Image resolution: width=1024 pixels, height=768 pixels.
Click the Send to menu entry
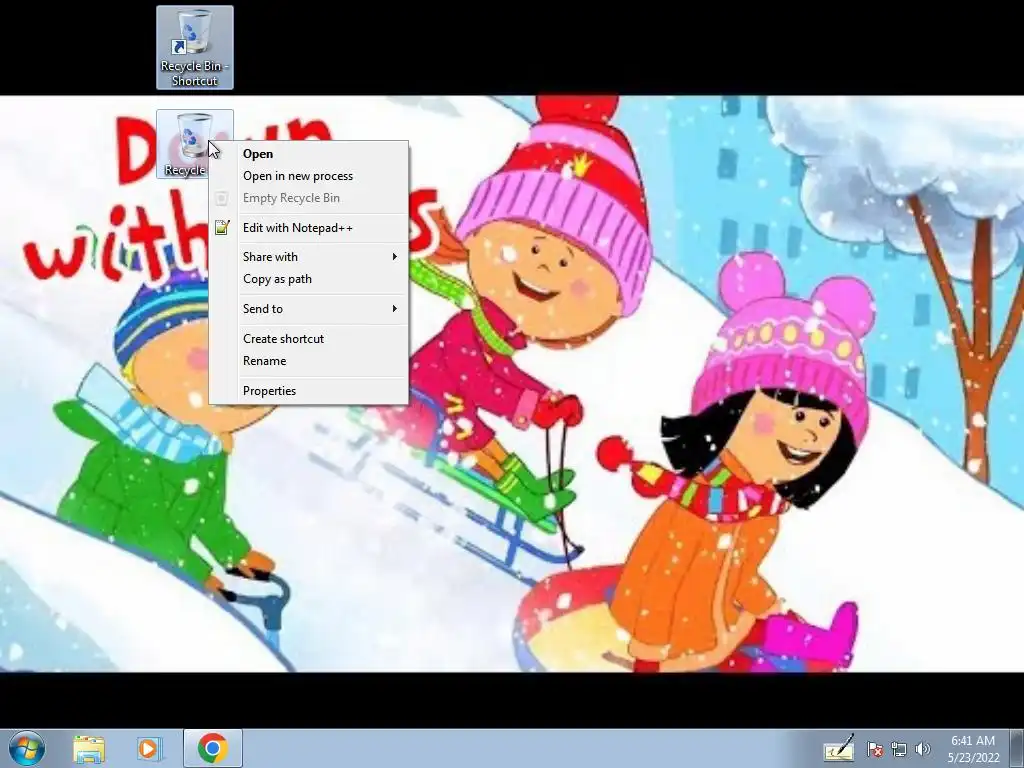pos(308,309)
